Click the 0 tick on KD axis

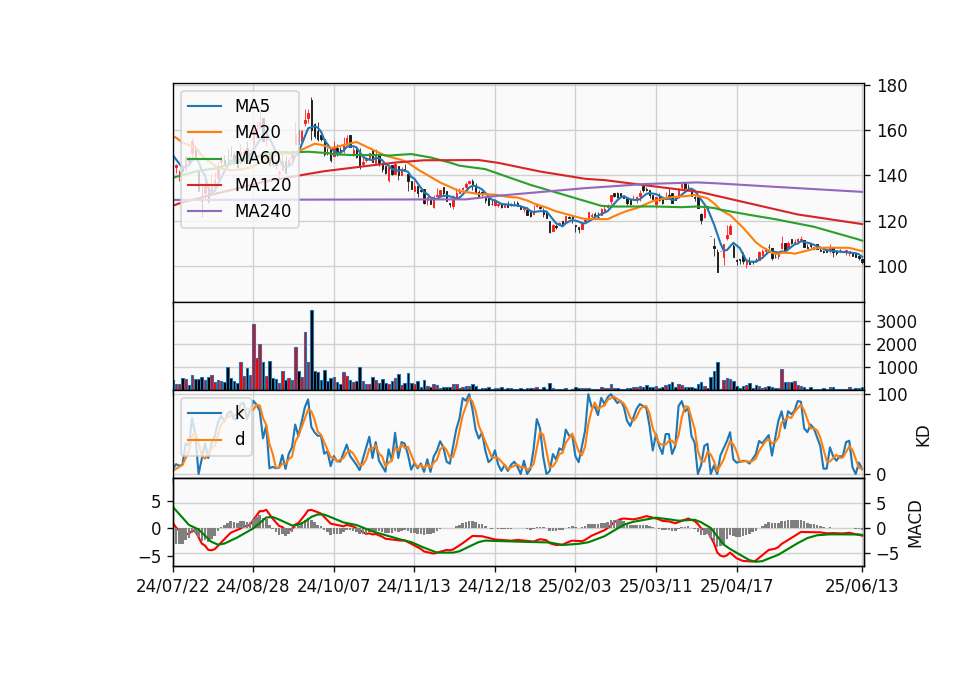point(882,474)
